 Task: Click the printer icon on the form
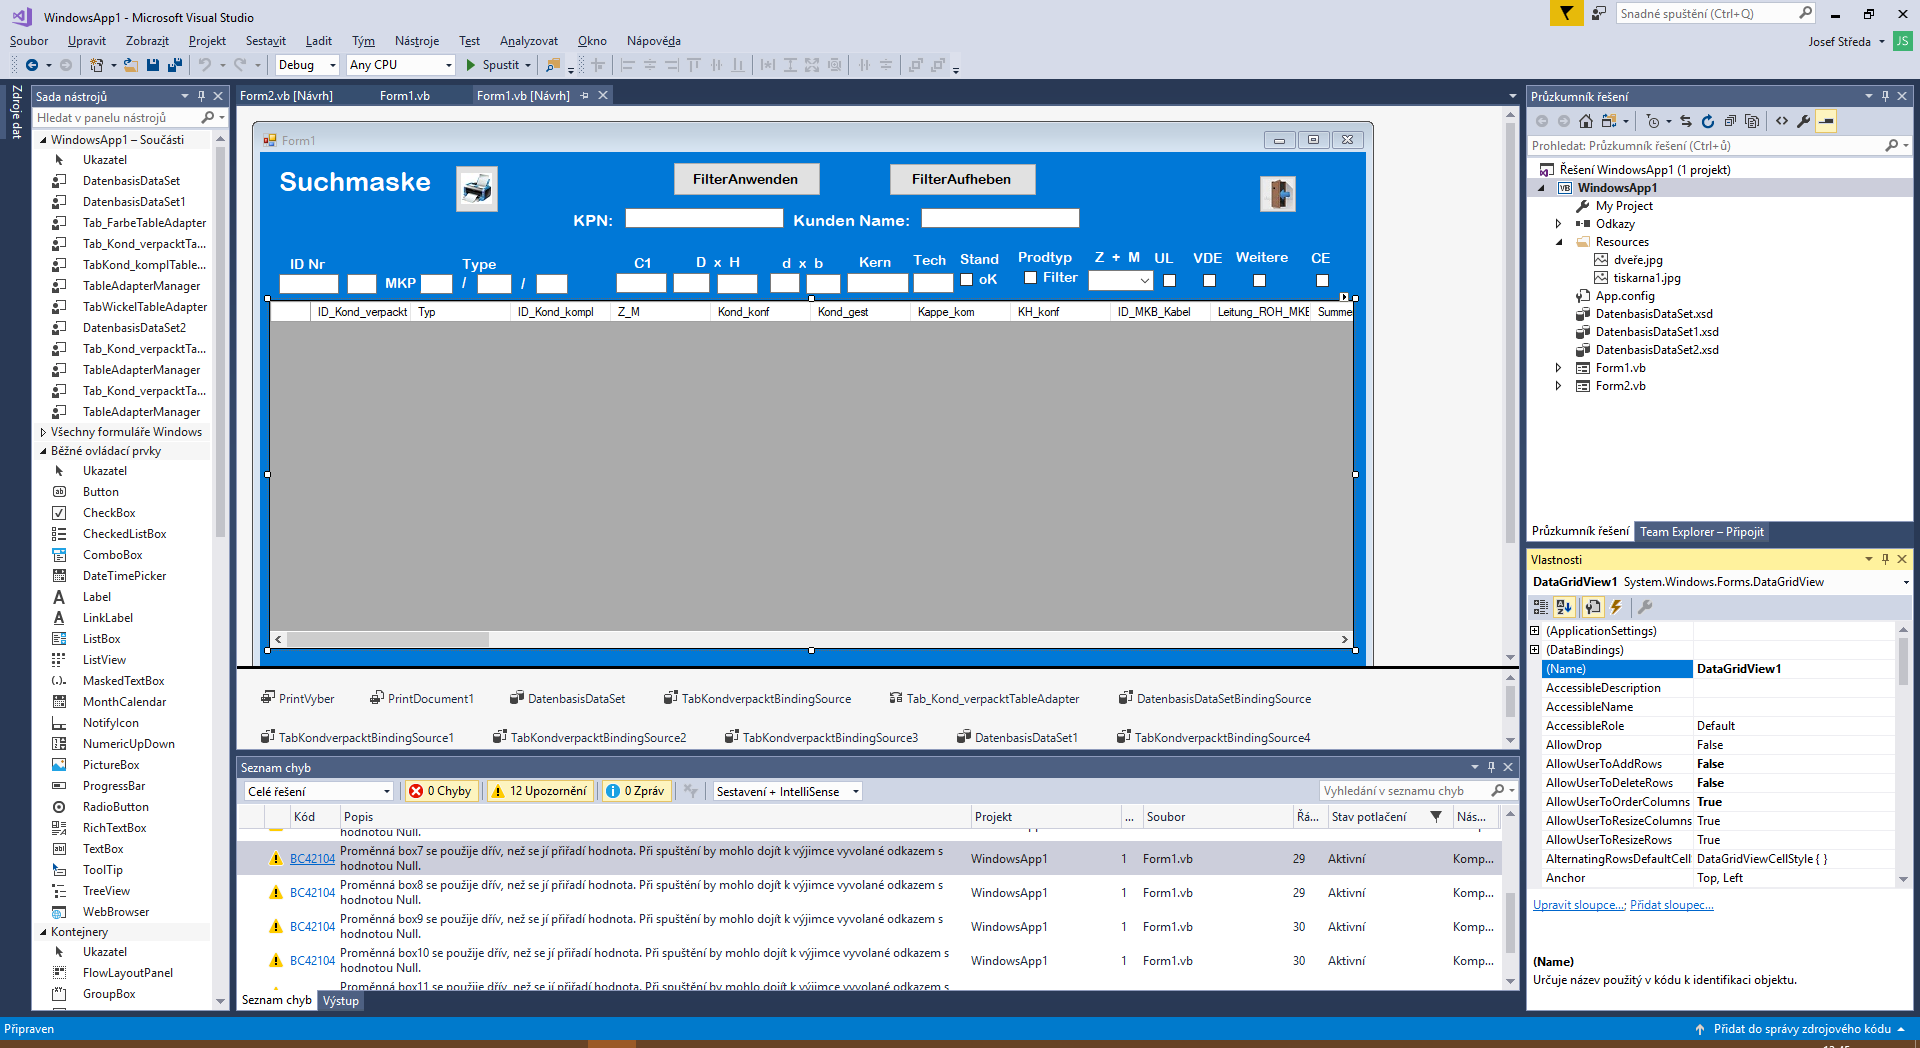tap(477, 188)
